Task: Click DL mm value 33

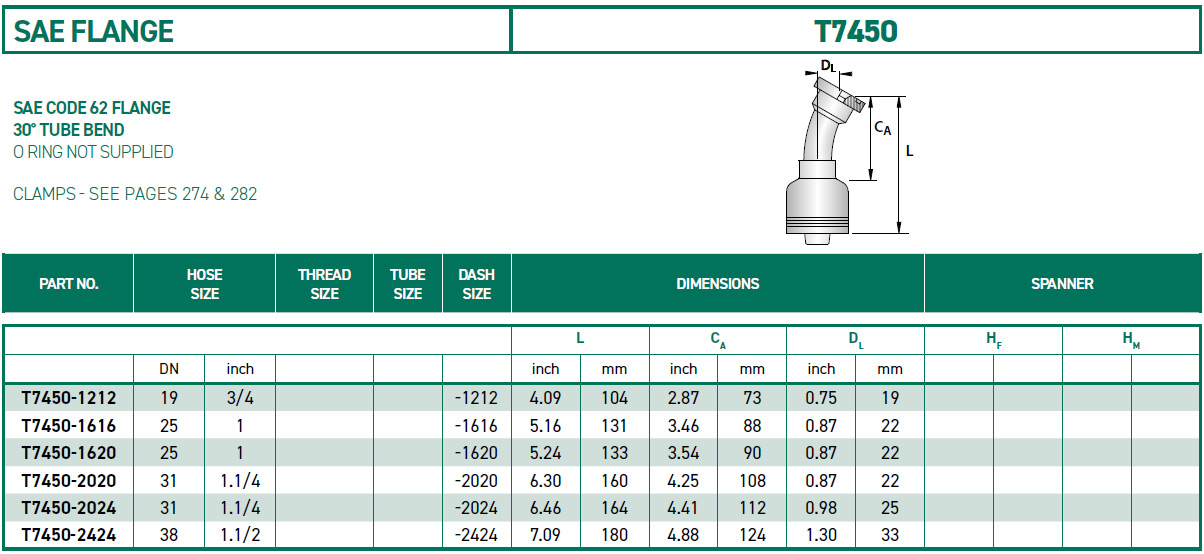Action: pos(890,535)
